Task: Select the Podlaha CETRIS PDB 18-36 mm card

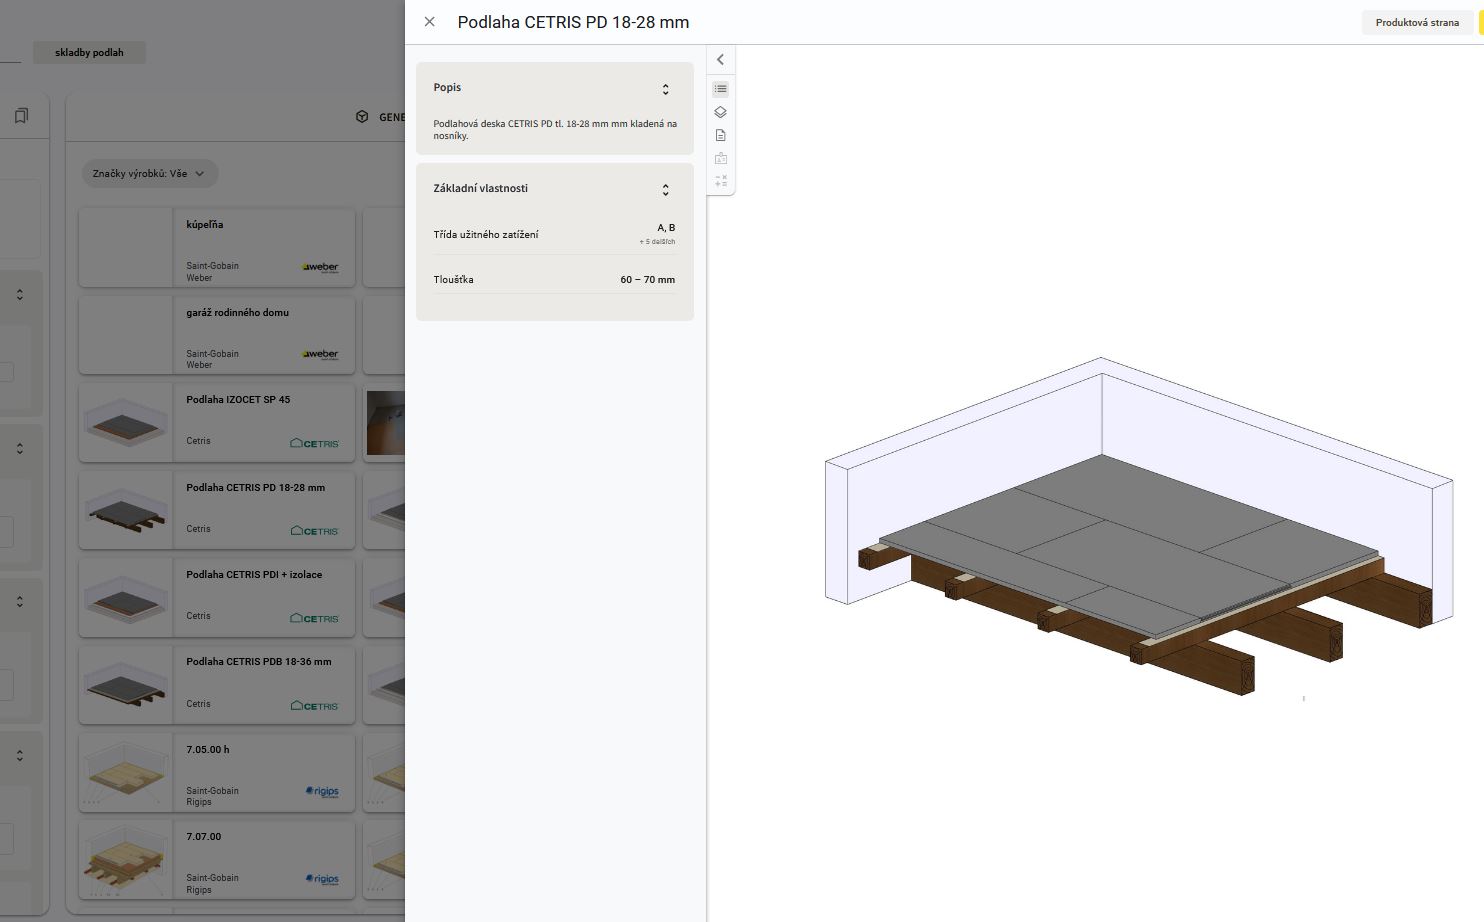Action: coord(217,685)
